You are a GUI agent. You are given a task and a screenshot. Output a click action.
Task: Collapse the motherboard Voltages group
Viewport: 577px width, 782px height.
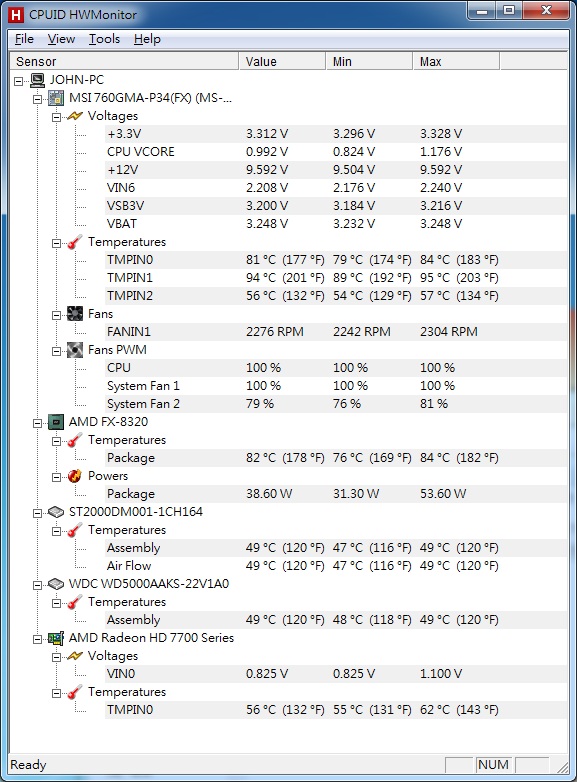point(56,117)
